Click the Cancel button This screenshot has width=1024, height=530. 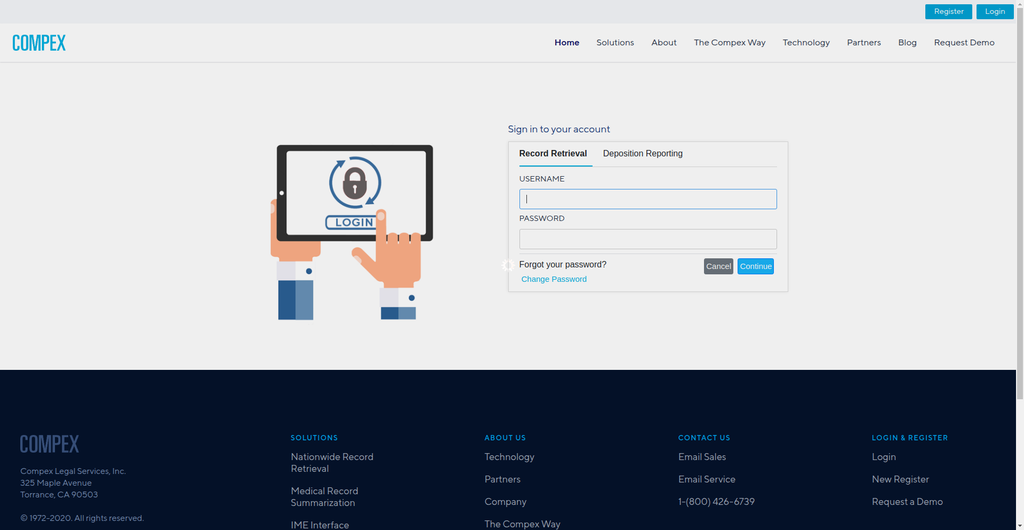(718, 266)
